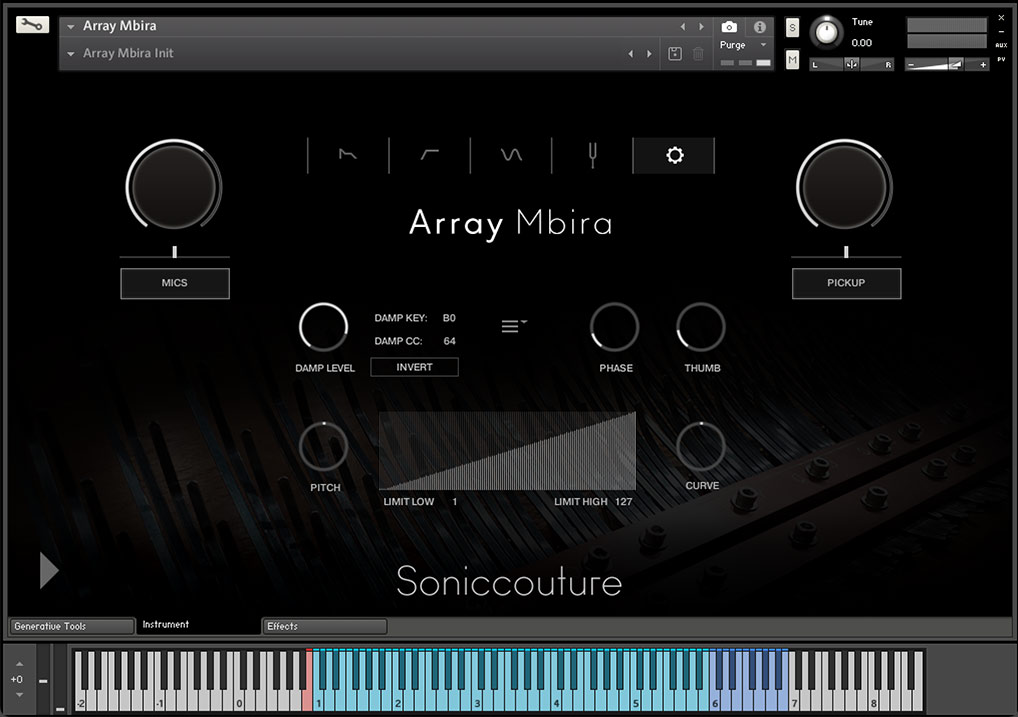Screen dimensions: 1018x717
Task: Open the Generative Tools tab
Action: coord(71,626)
